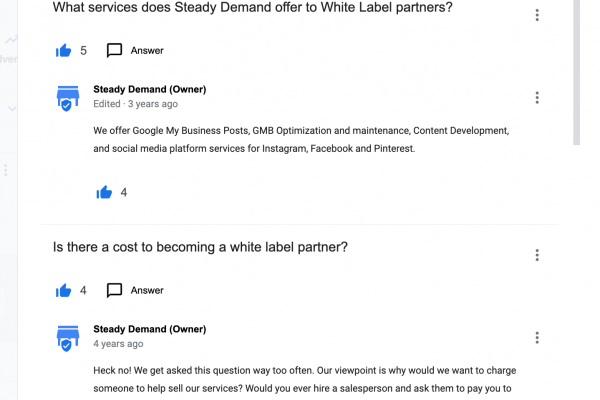Click the page's vertical scrollbar
This screenshot has height=400, width=600.
(x=575, y=70)
